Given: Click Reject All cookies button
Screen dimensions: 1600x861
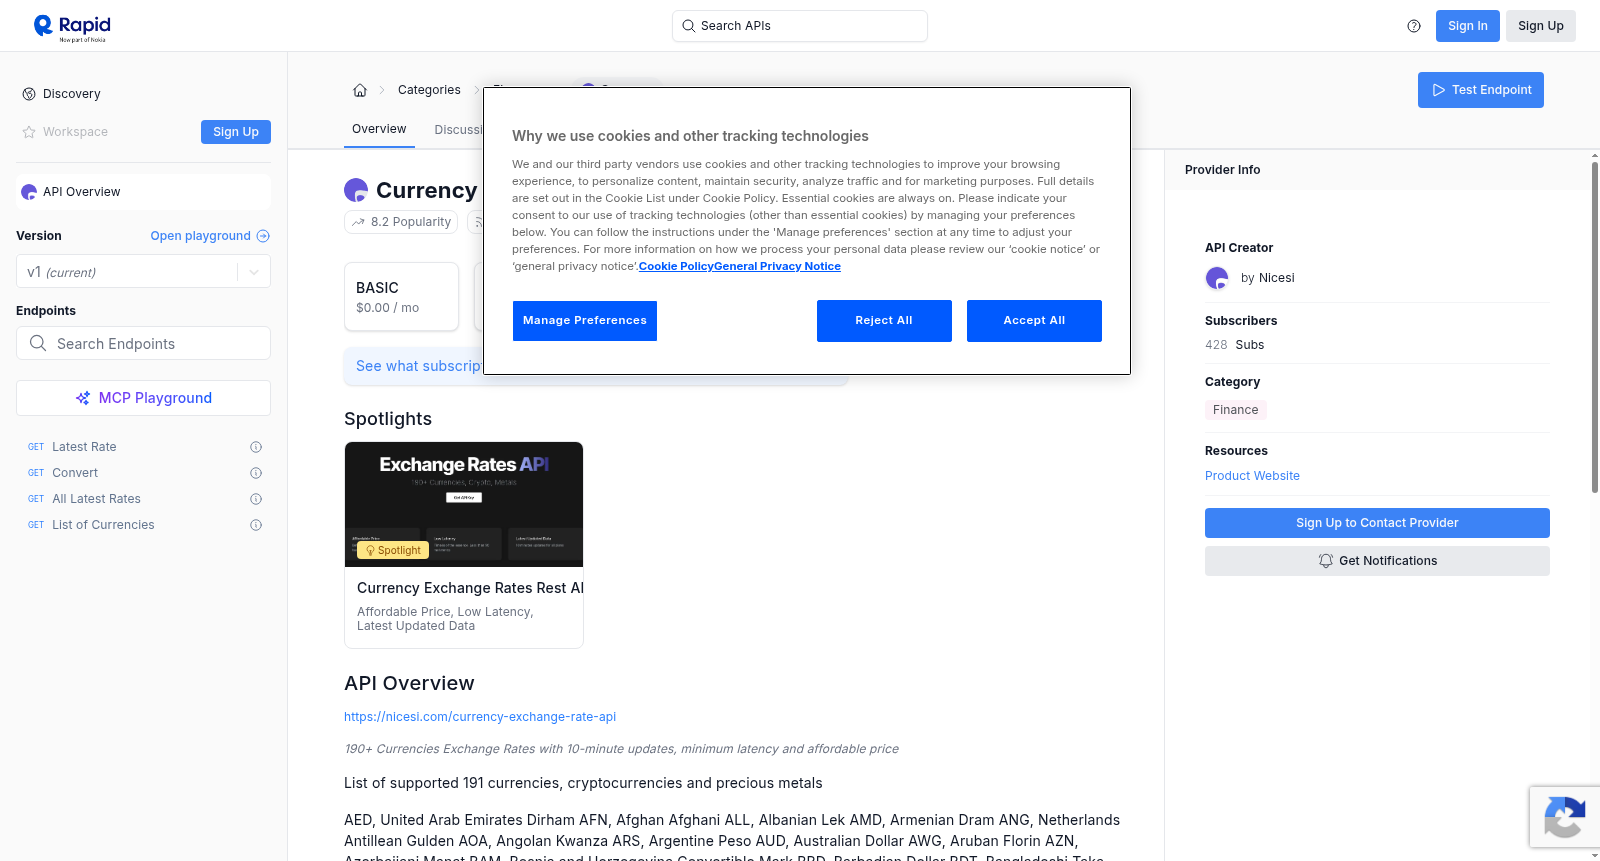Looking at the screenshot, I should [884, 321].
